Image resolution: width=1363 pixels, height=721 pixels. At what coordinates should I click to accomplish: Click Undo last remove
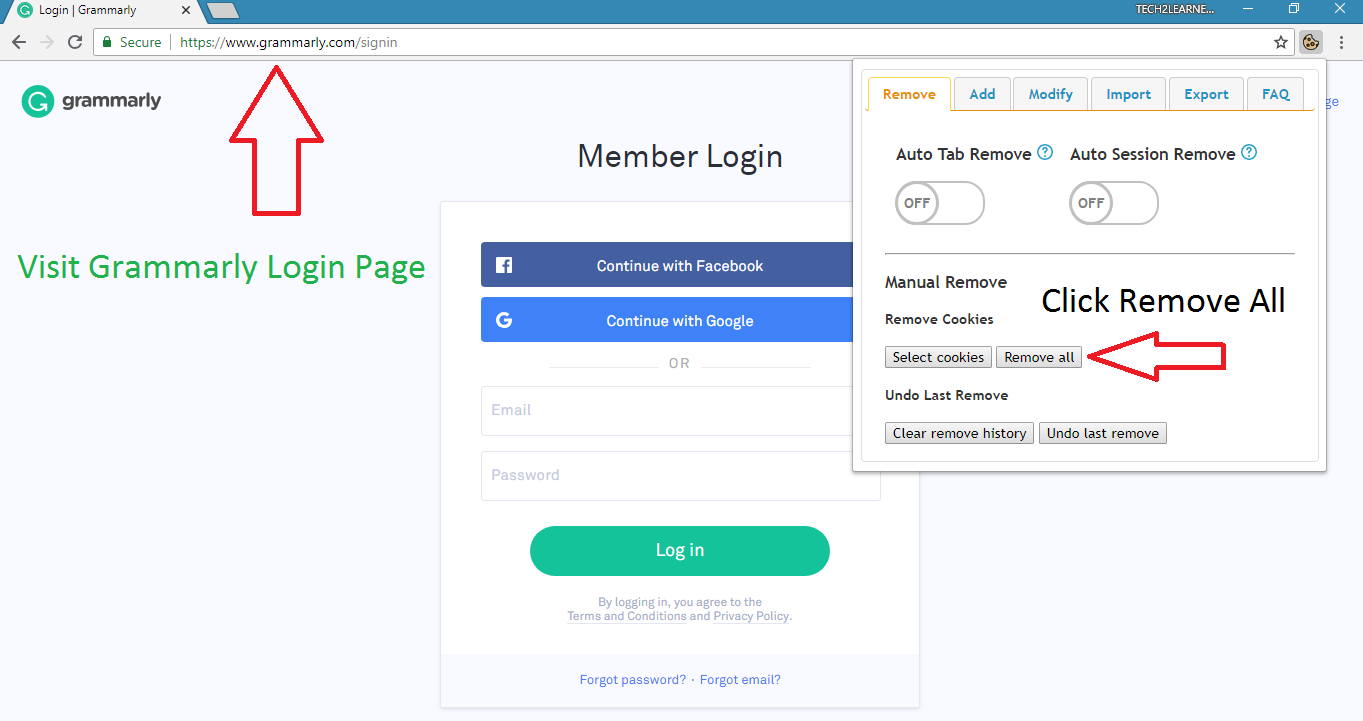pyautogui.click(x=1103, y=433)
